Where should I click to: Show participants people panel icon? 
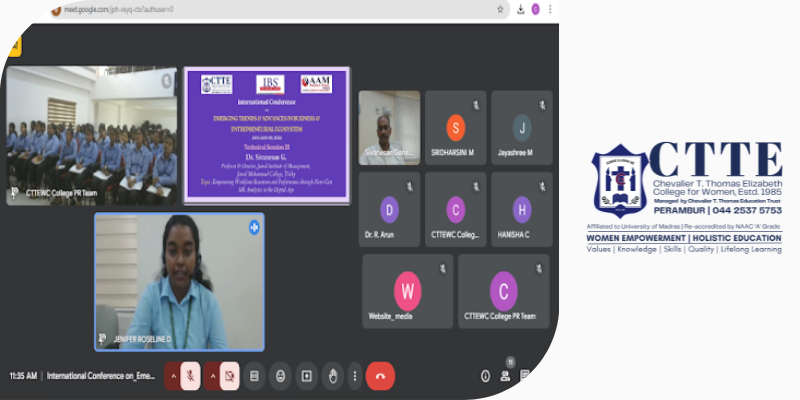pos(505,376)
